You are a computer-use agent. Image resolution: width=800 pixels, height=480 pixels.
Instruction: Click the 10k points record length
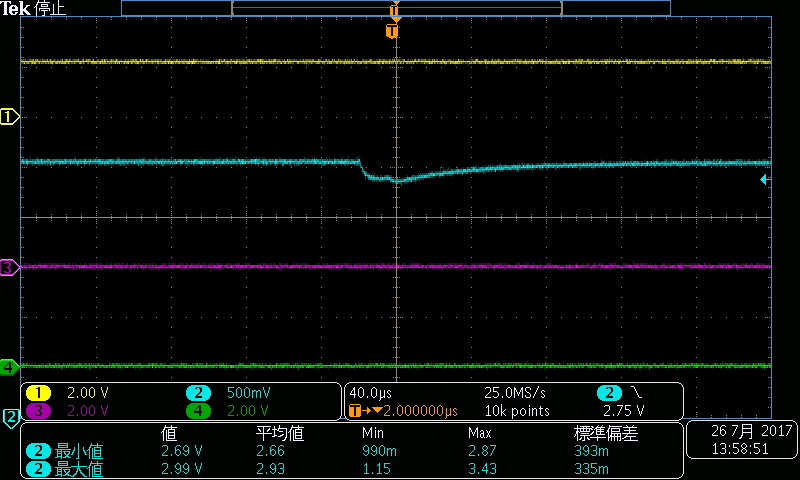tap(517, 411)
